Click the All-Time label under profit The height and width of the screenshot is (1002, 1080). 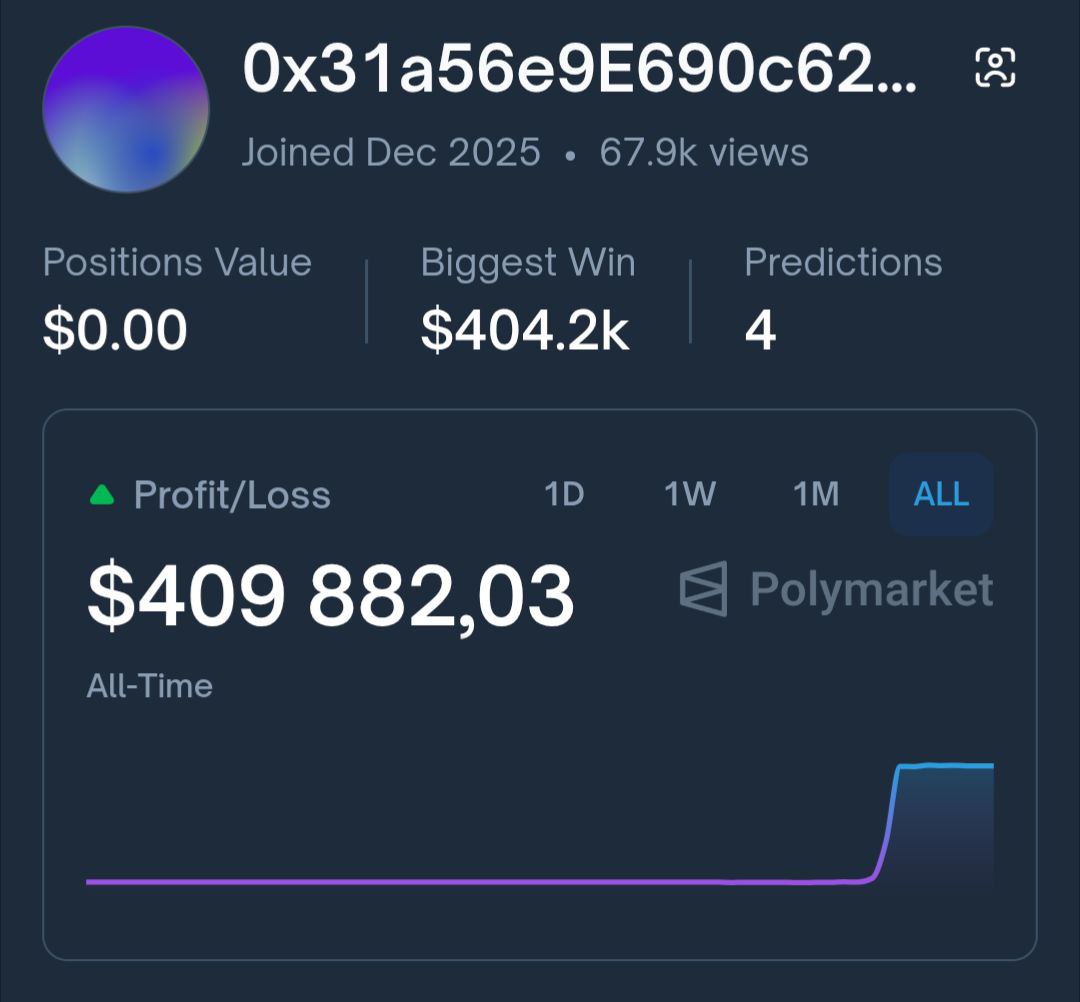tap(150, 686)
